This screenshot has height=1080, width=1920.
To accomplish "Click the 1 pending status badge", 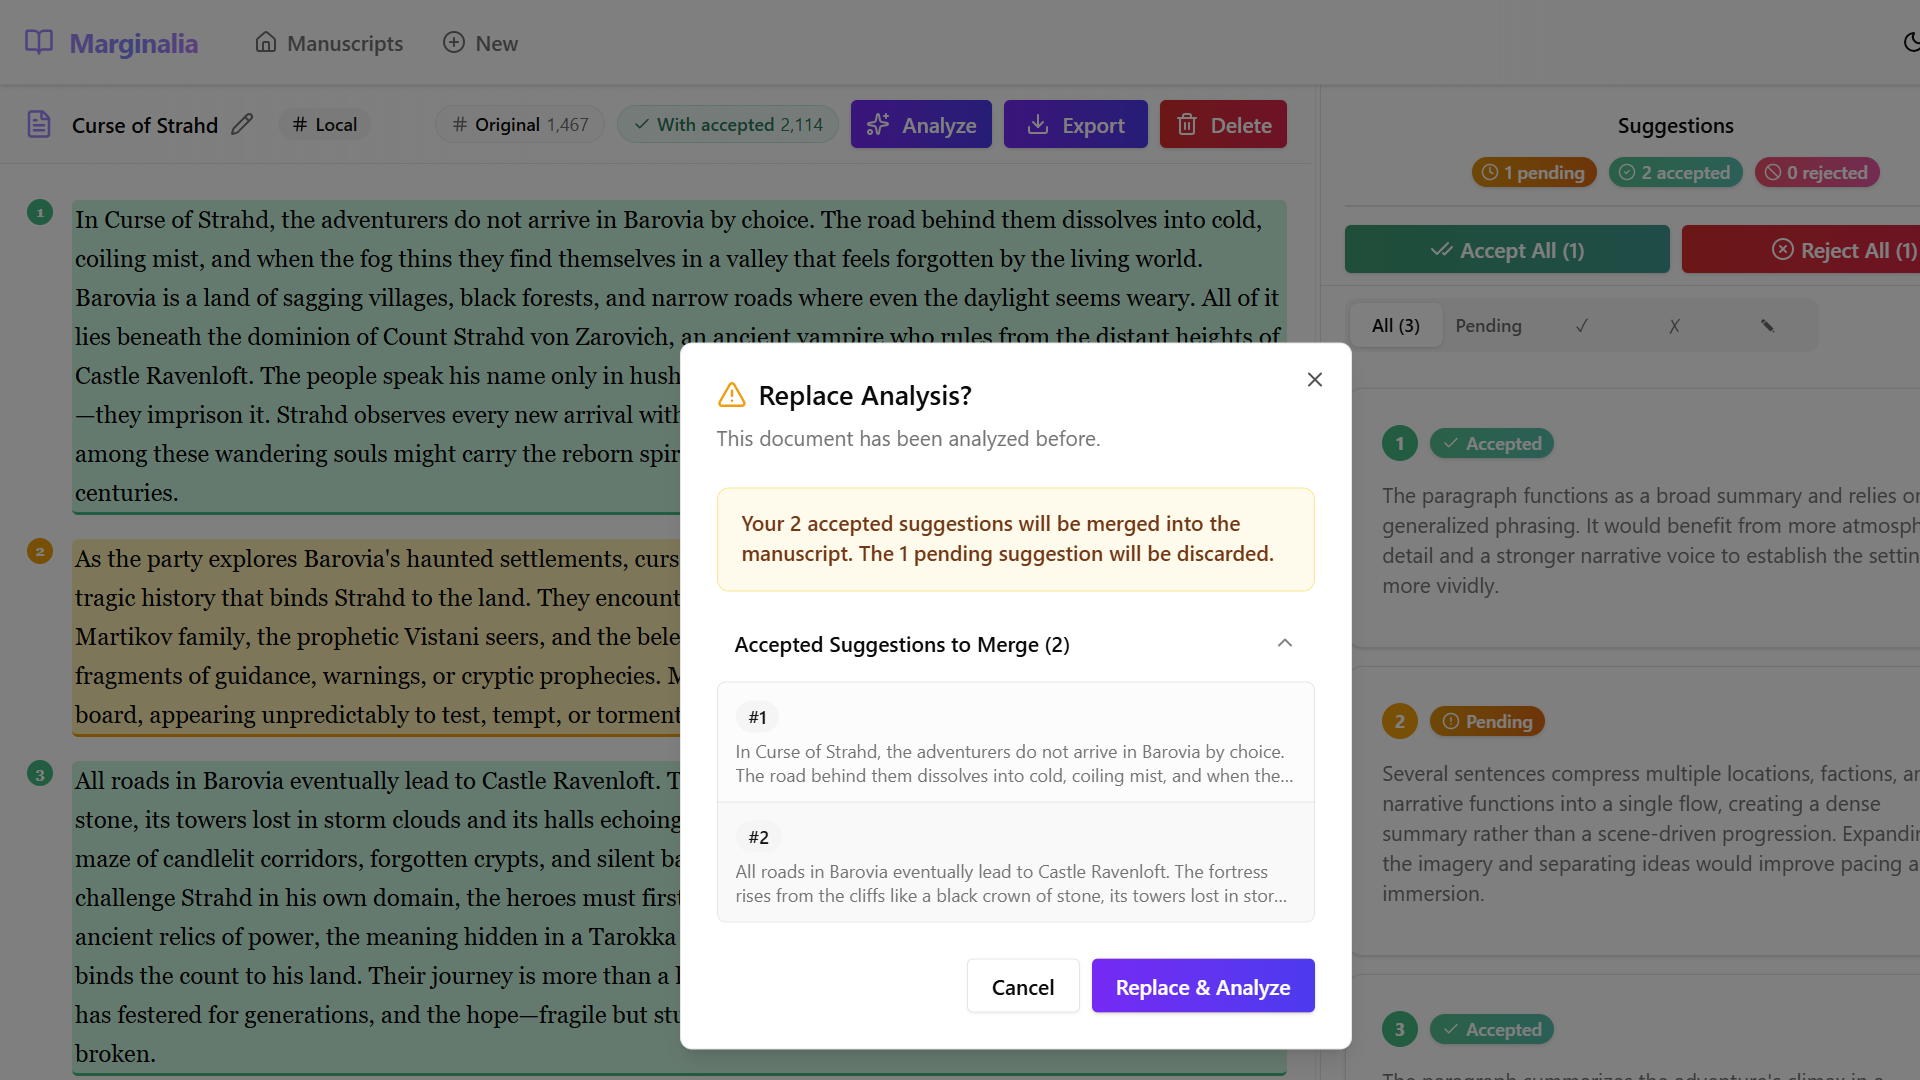I will (1534, 172).
